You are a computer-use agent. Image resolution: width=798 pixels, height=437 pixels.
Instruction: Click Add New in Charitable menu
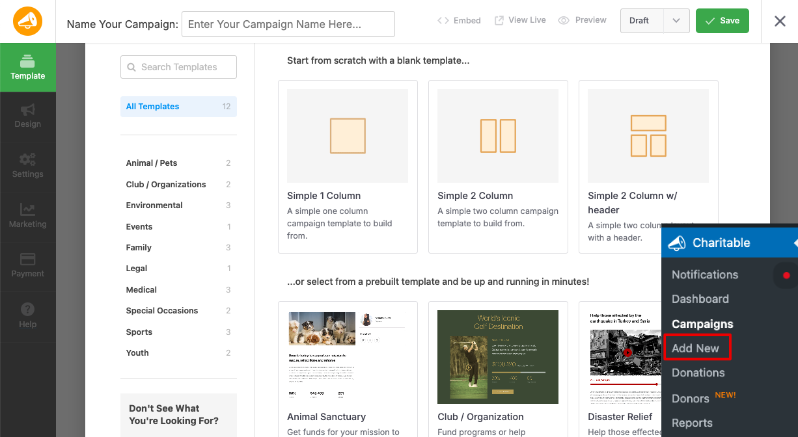[697, 348]
